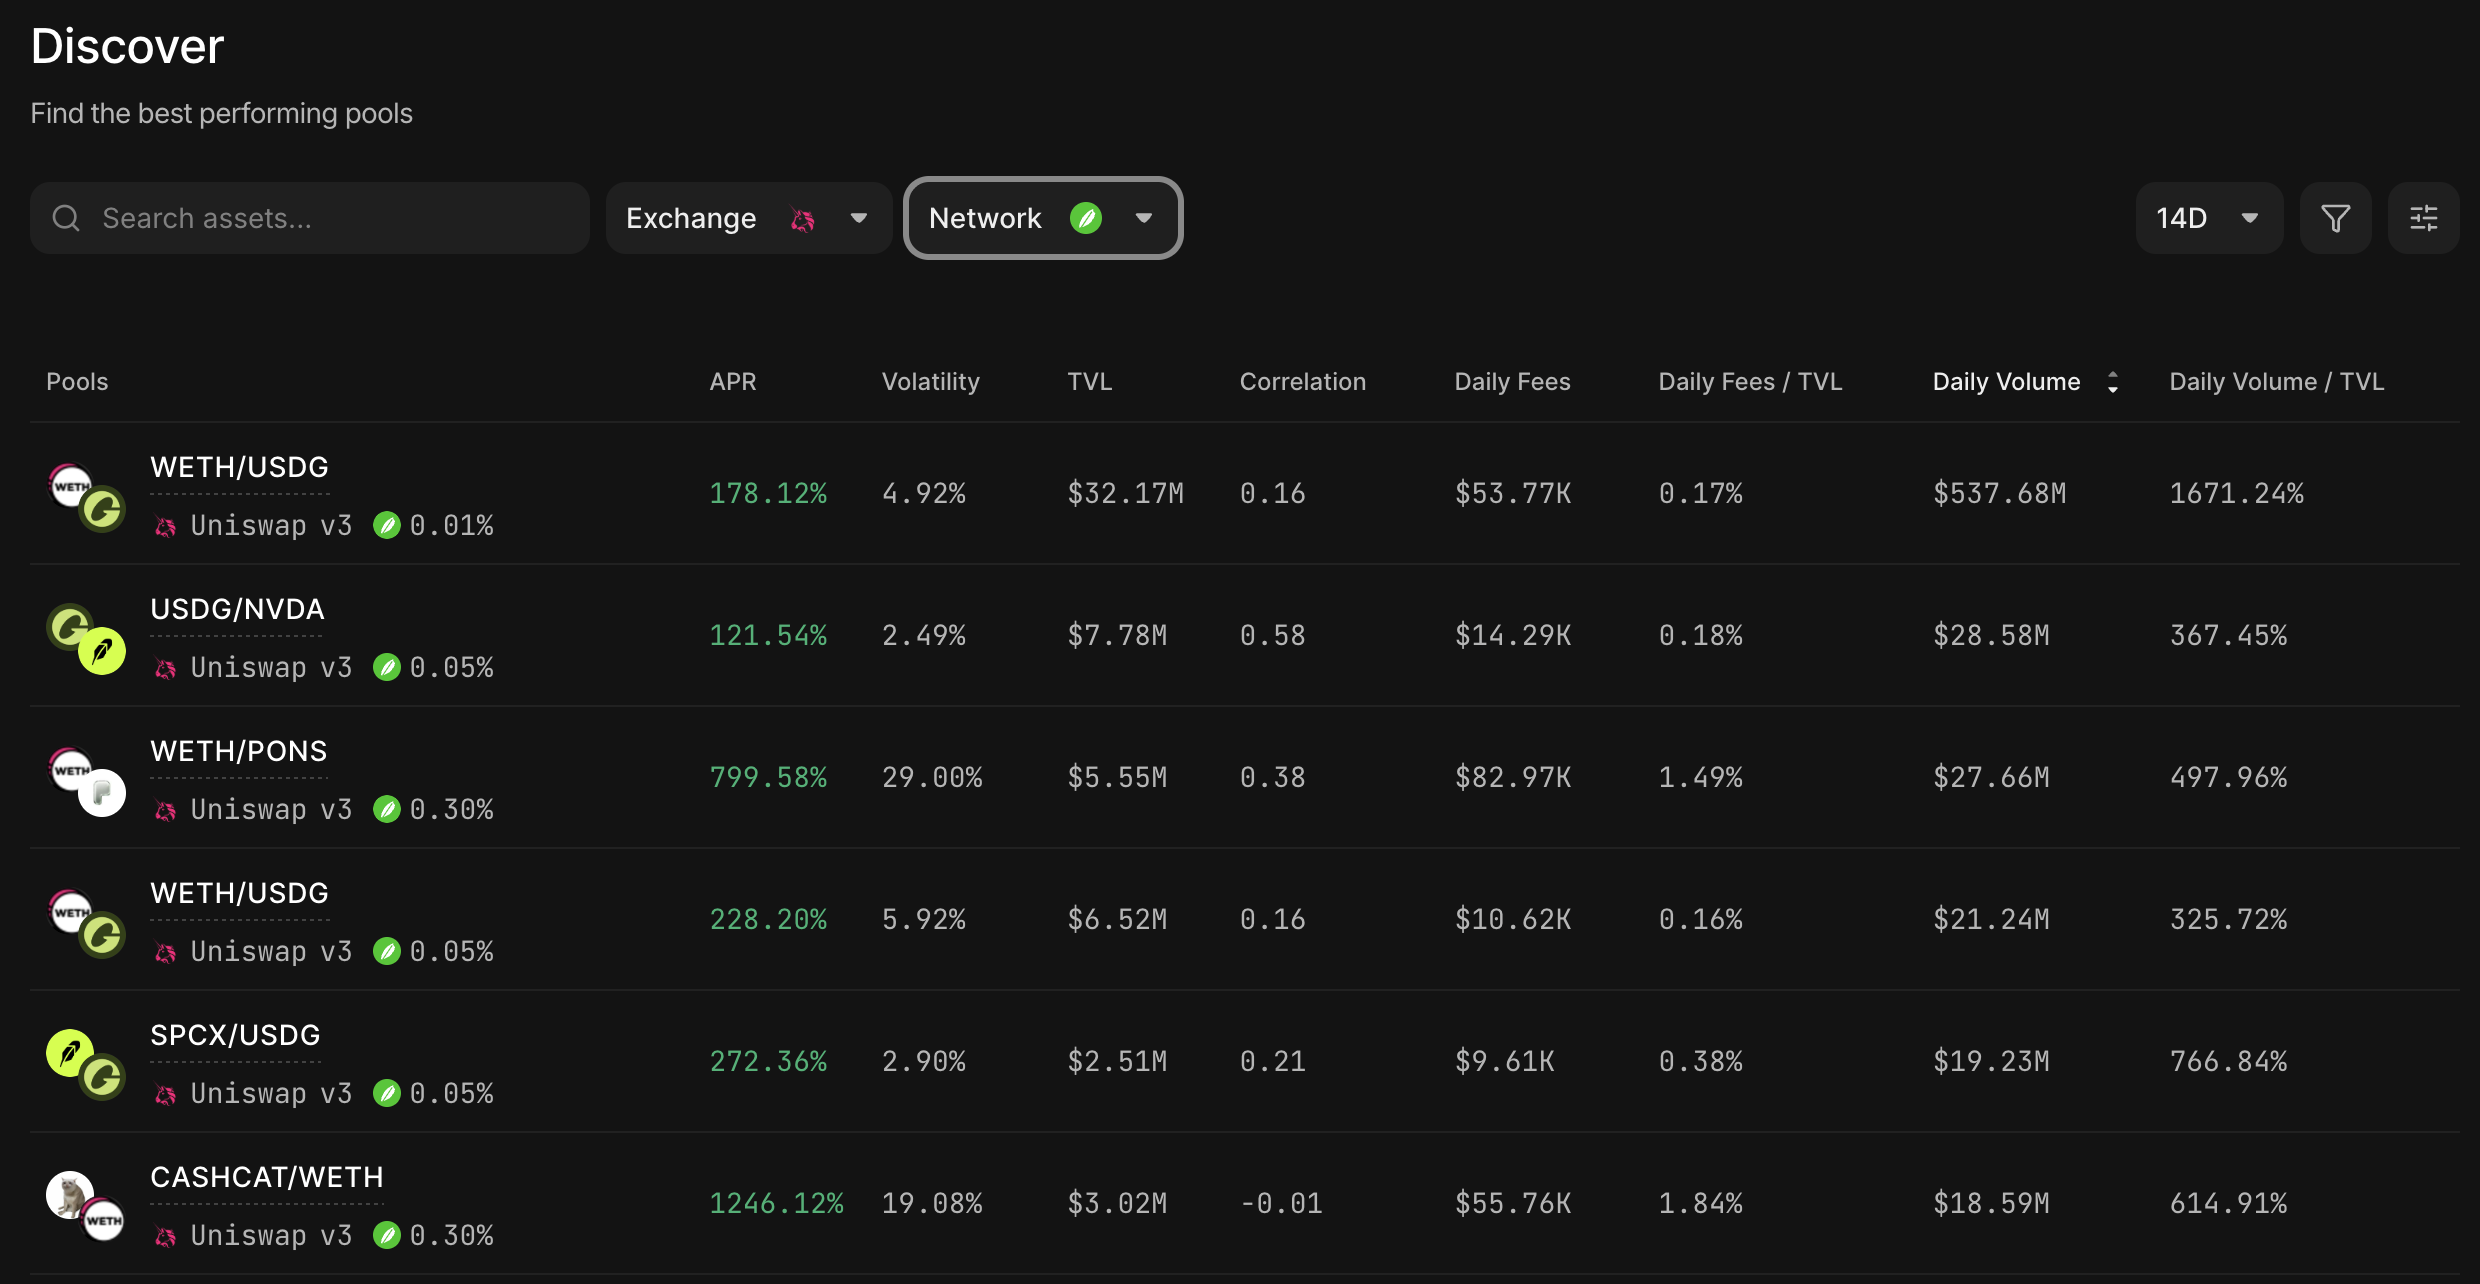
Task: Sort by the TVL column header
Action: 1090,382
